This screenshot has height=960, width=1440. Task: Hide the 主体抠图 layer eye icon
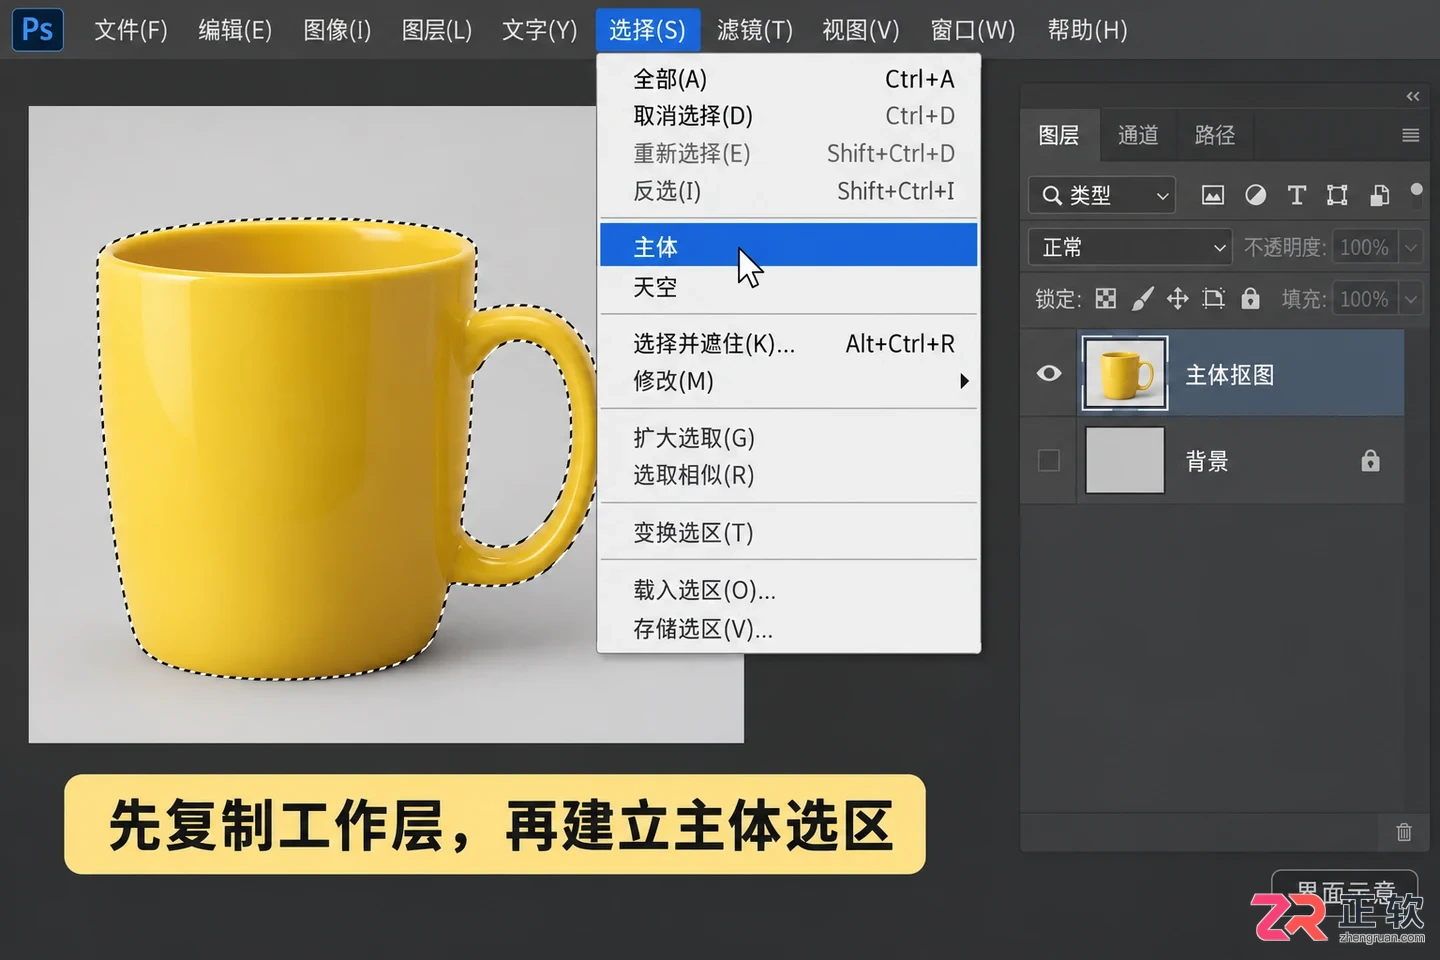tap(1049, 373)
